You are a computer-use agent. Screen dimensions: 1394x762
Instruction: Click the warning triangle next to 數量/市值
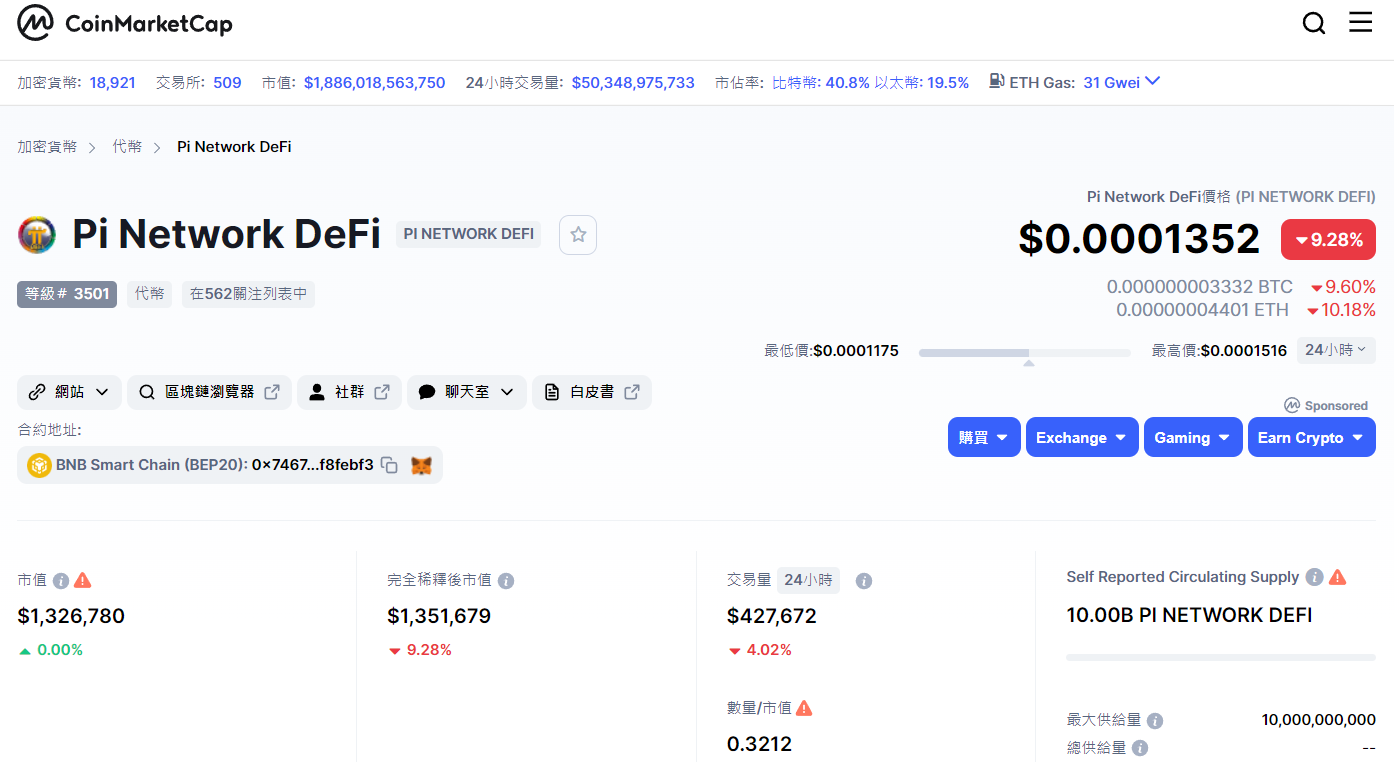pos(804,708)
